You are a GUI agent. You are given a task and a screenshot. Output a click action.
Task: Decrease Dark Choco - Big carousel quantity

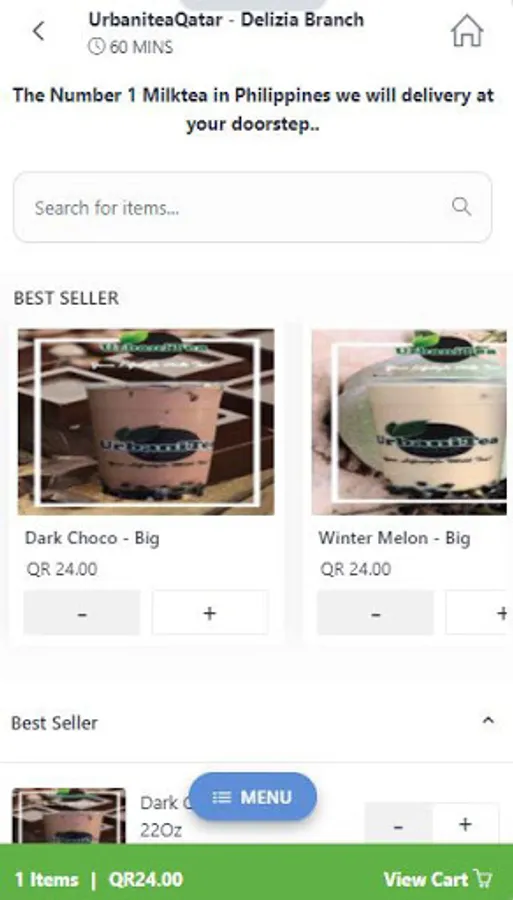(81, 612)
